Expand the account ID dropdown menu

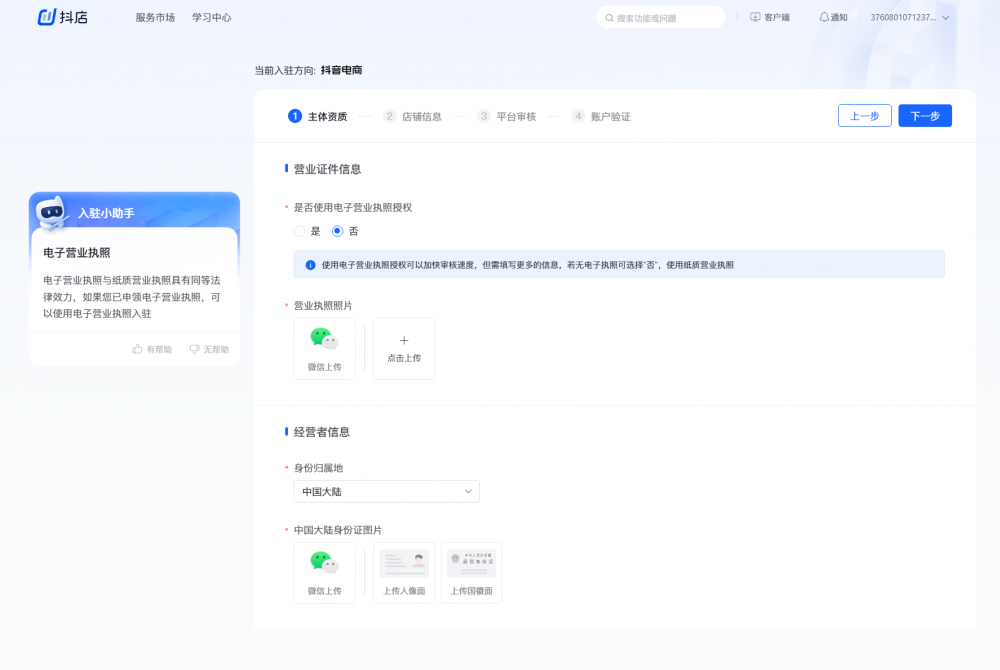tap(945, 17)
